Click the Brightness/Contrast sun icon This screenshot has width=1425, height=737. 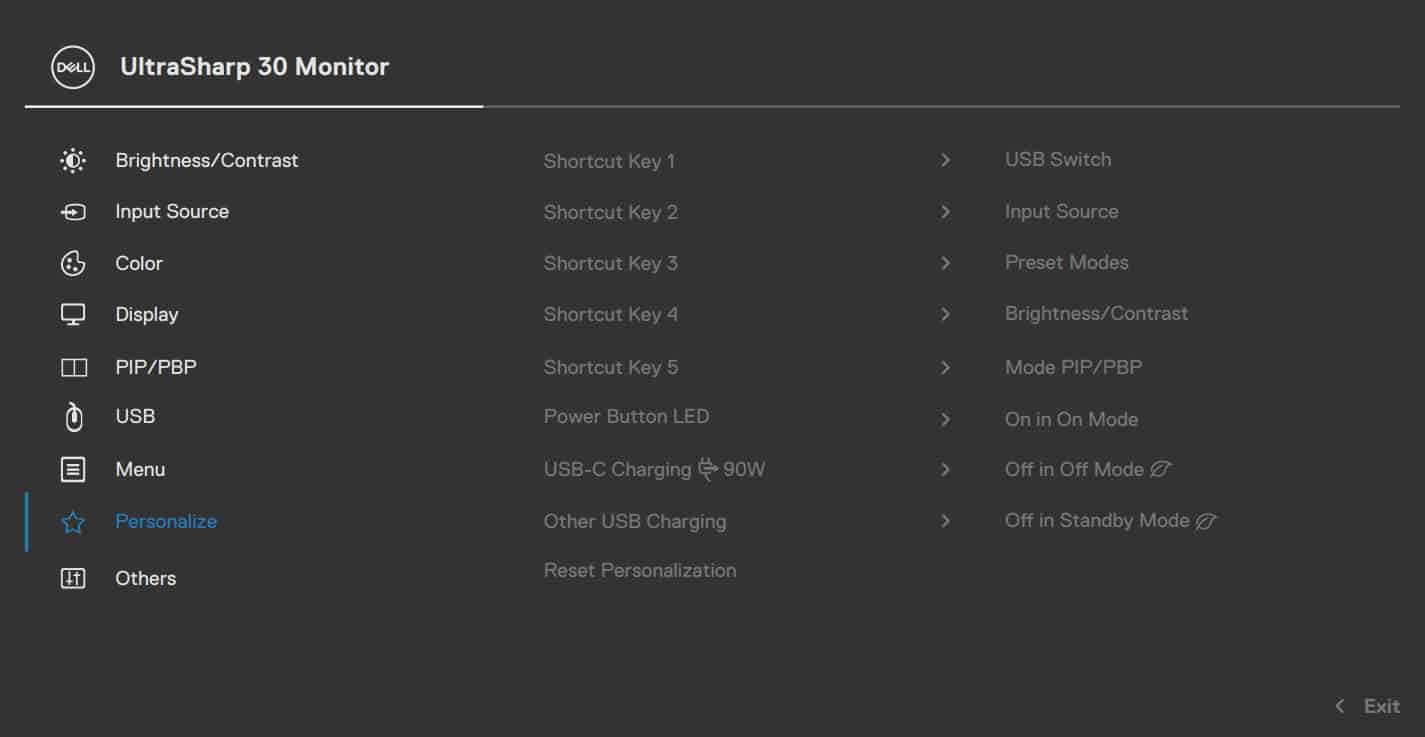73,160
